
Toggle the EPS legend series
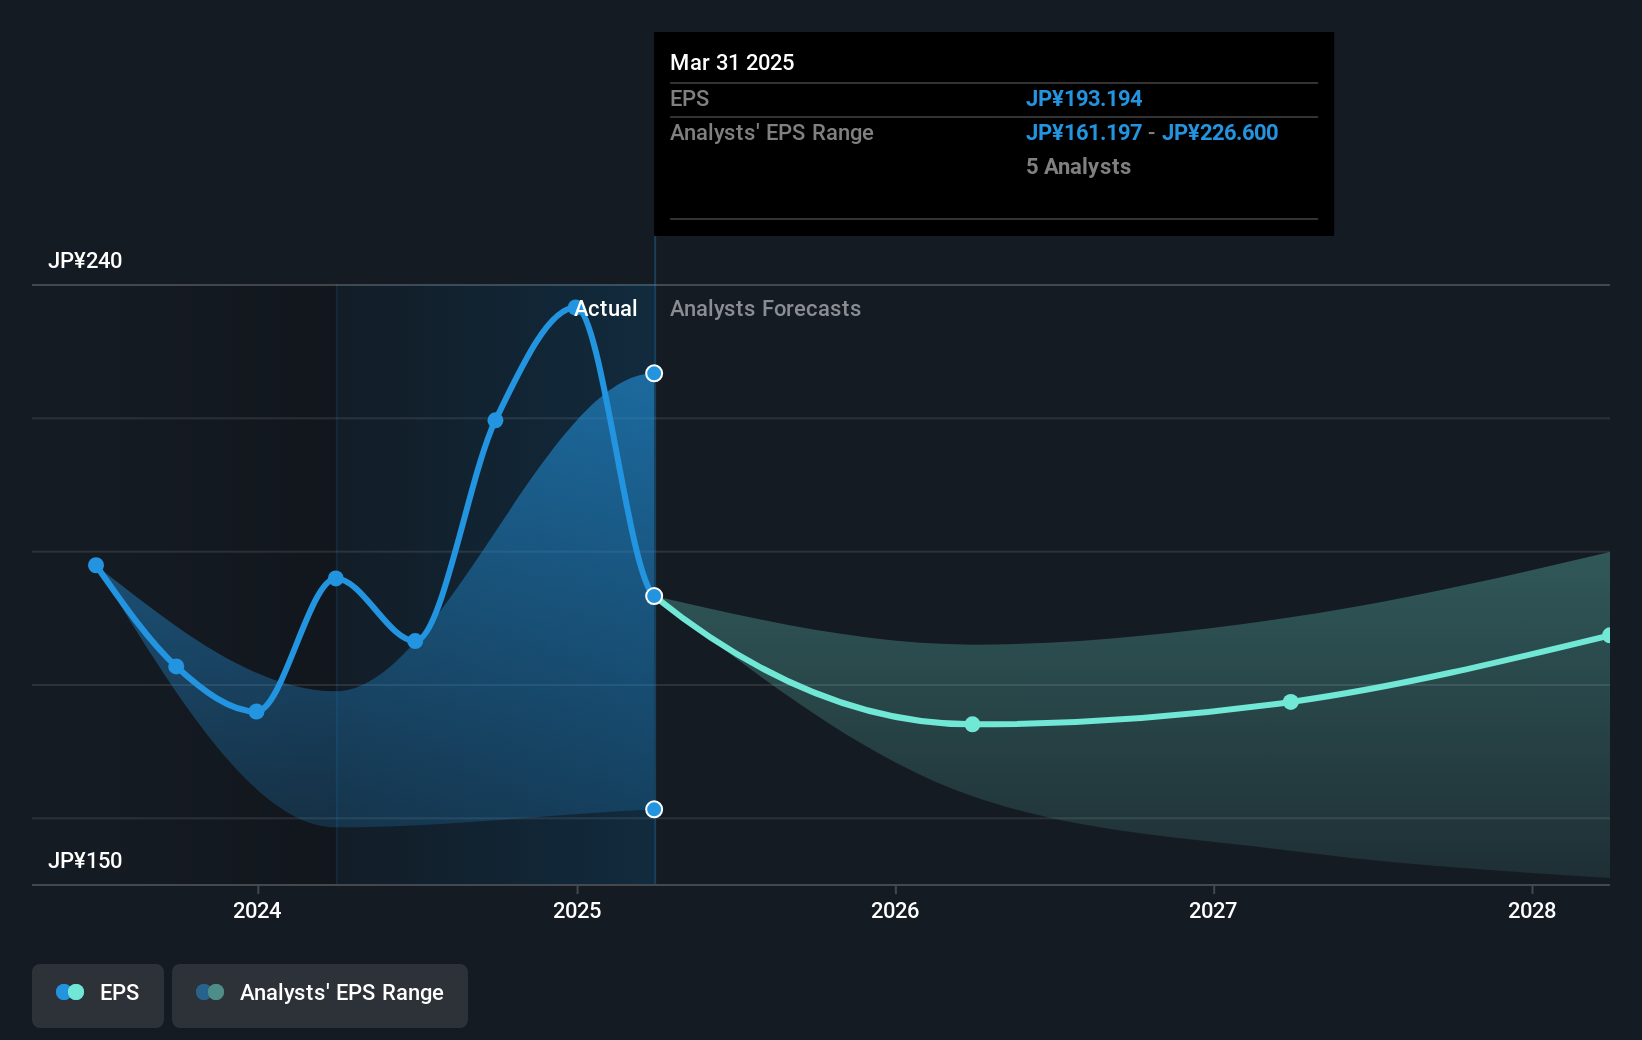tap(98, 995)
